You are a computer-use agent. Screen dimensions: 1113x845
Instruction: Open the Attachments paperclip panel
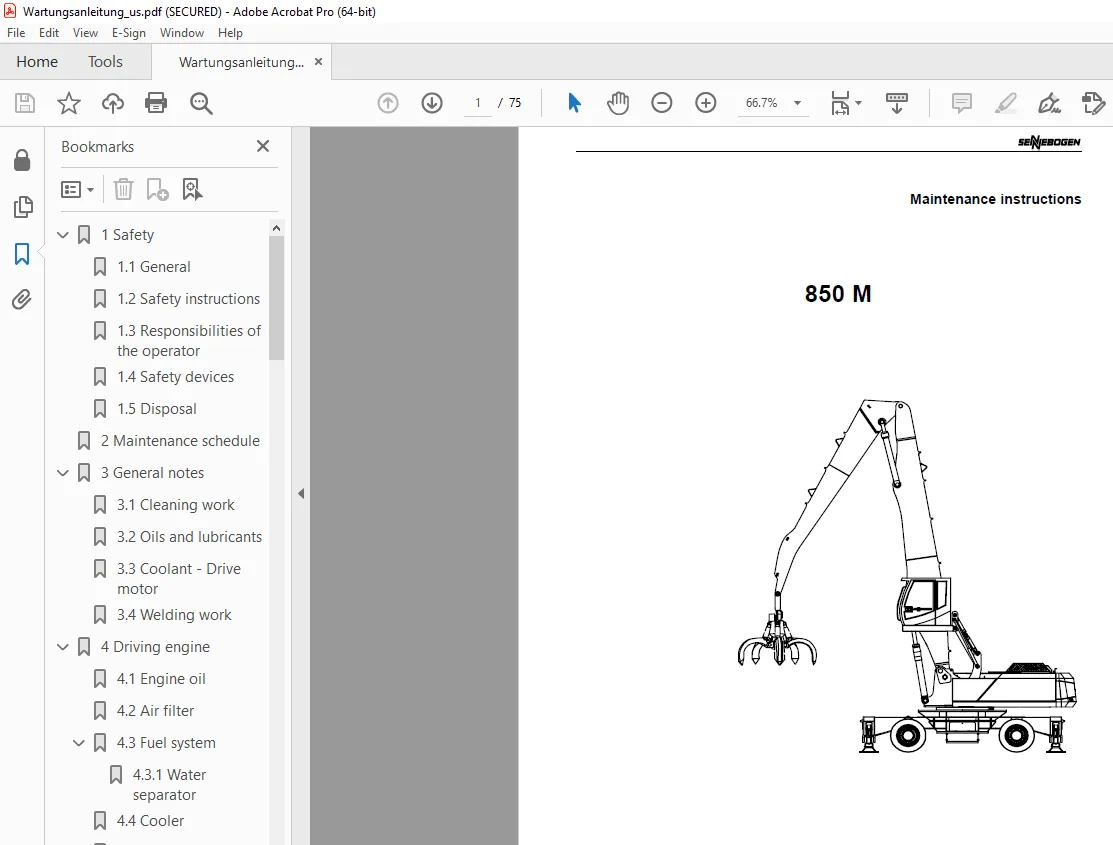coord(22,300)
